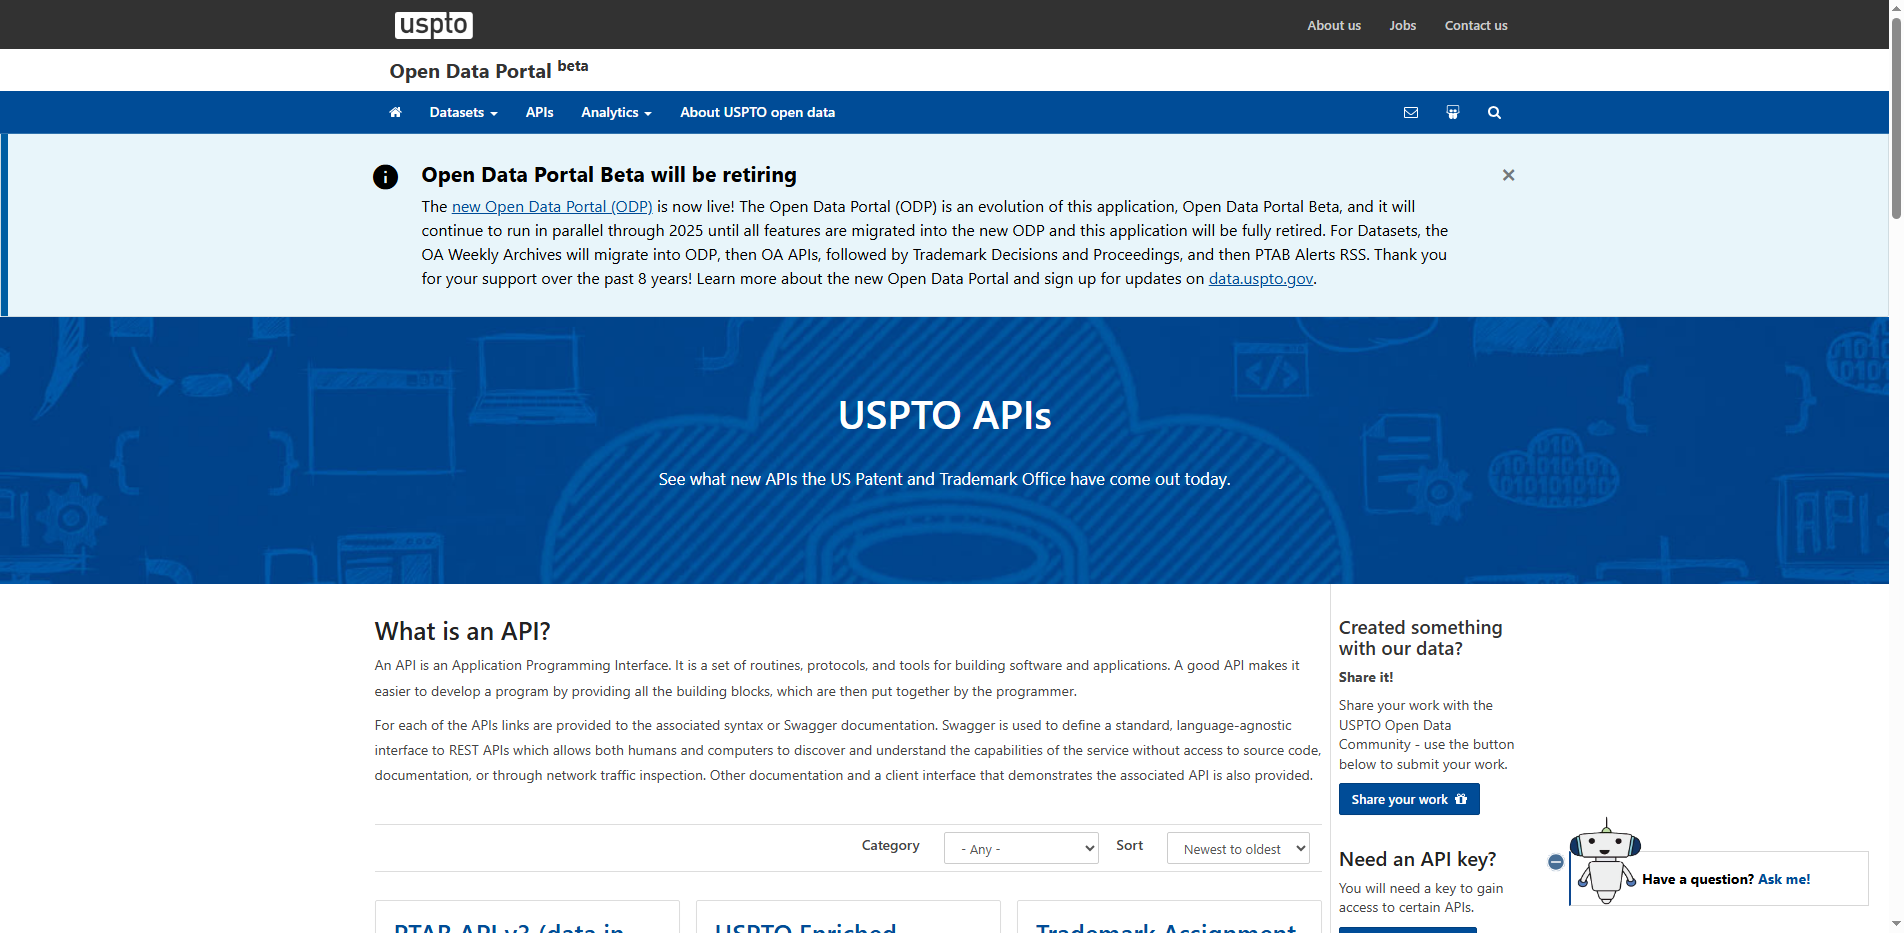Expand the Analytics dropdown menu

click(x=615, y=112)
